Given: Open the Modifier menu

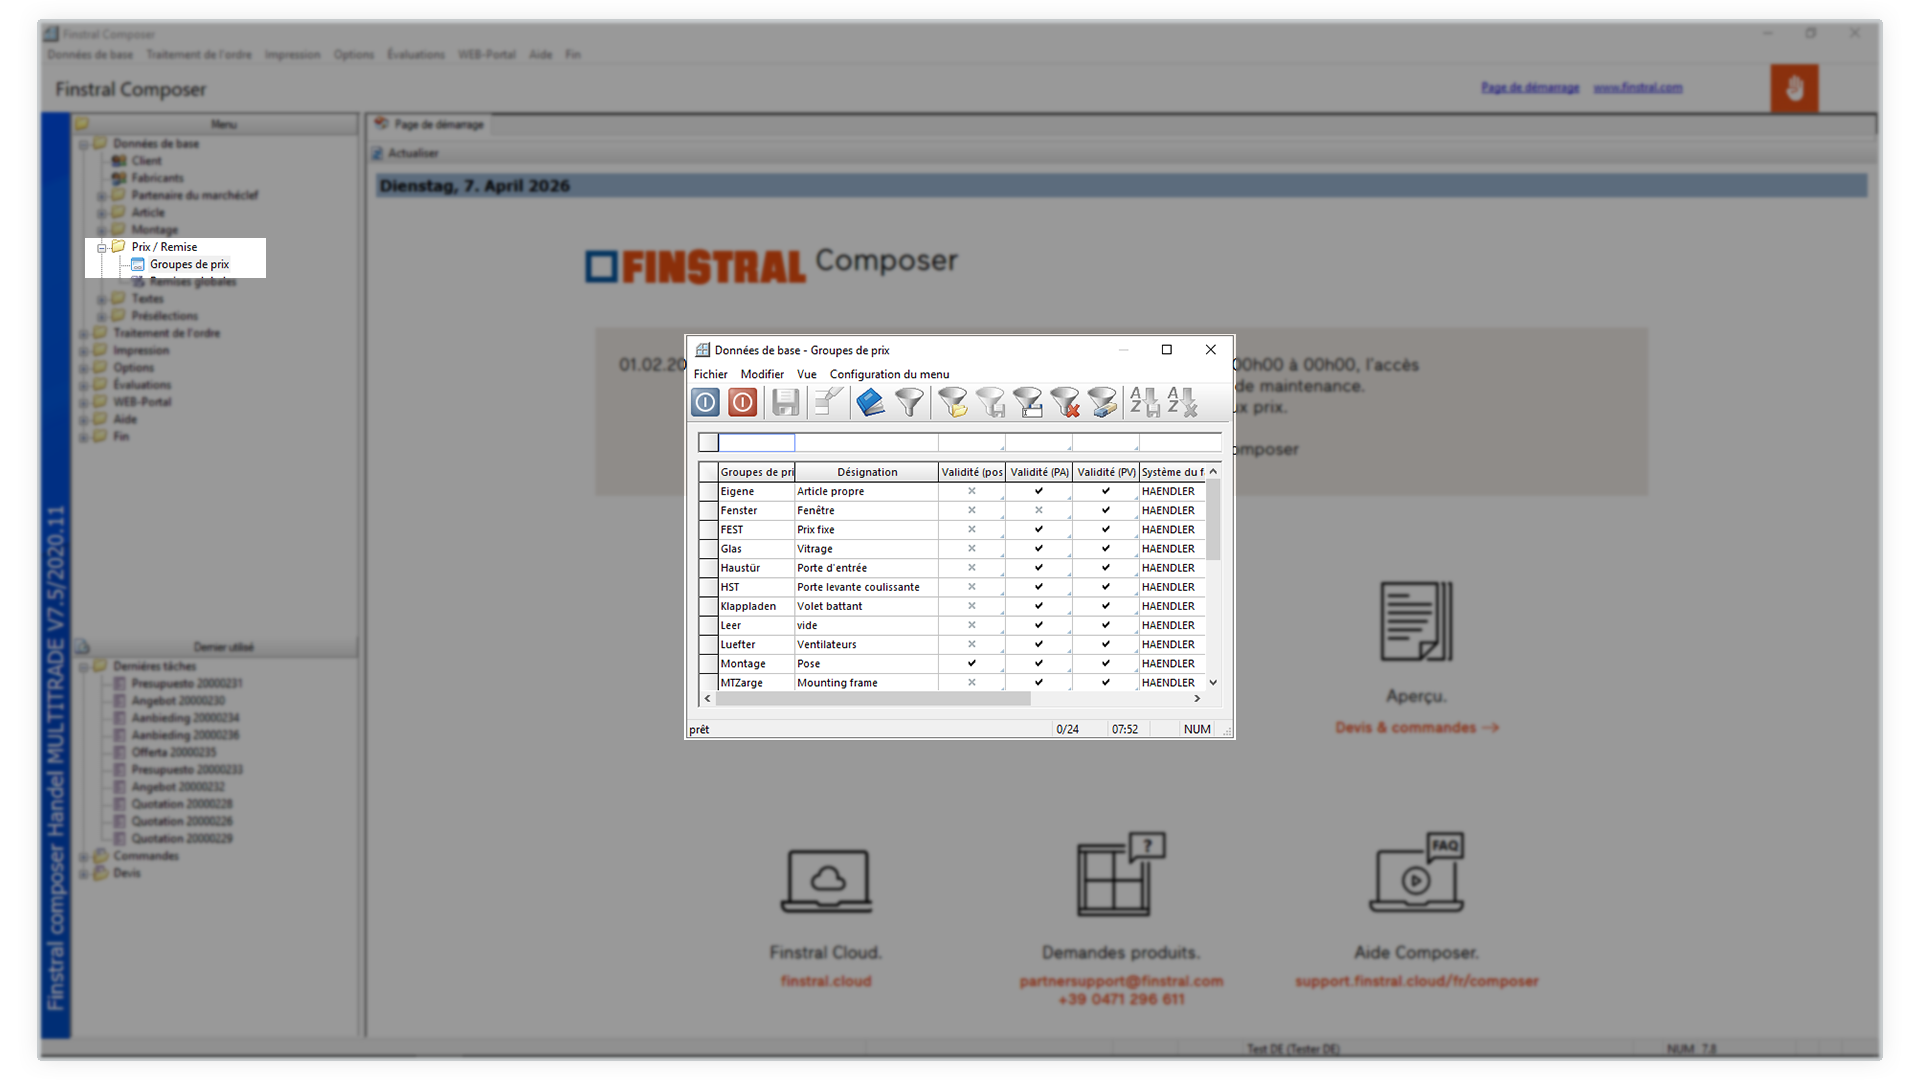Looking at the screenshot, I should point(762,374).
